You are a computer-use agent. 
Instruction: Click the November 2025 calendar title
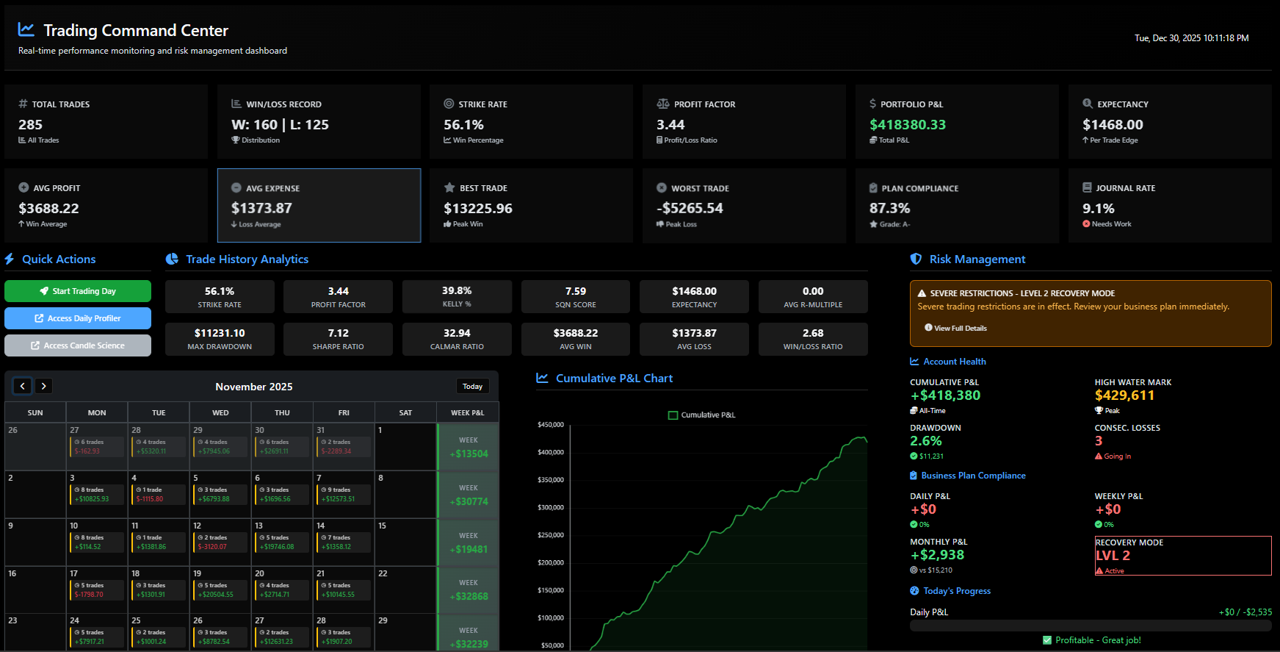tap(254, 387)
